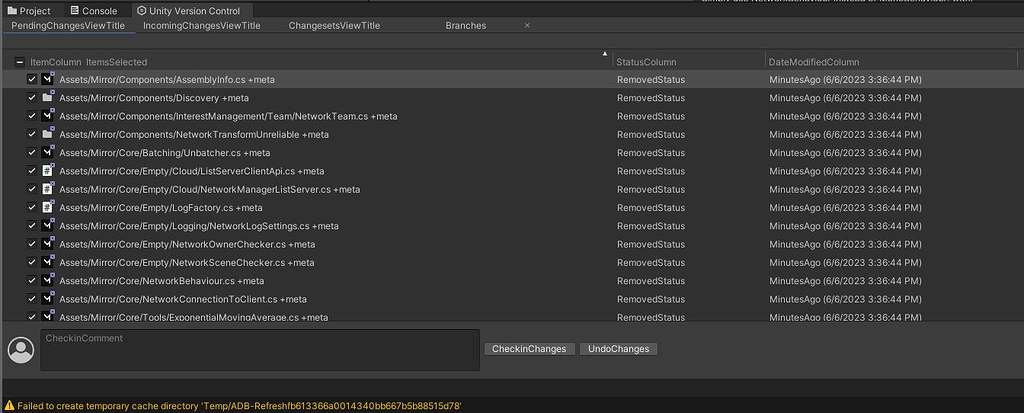Toggle the checkbox for NetworkOwnerChecker.cs
The width and height of the screenshot is (1024, 413).
(32, 244)
